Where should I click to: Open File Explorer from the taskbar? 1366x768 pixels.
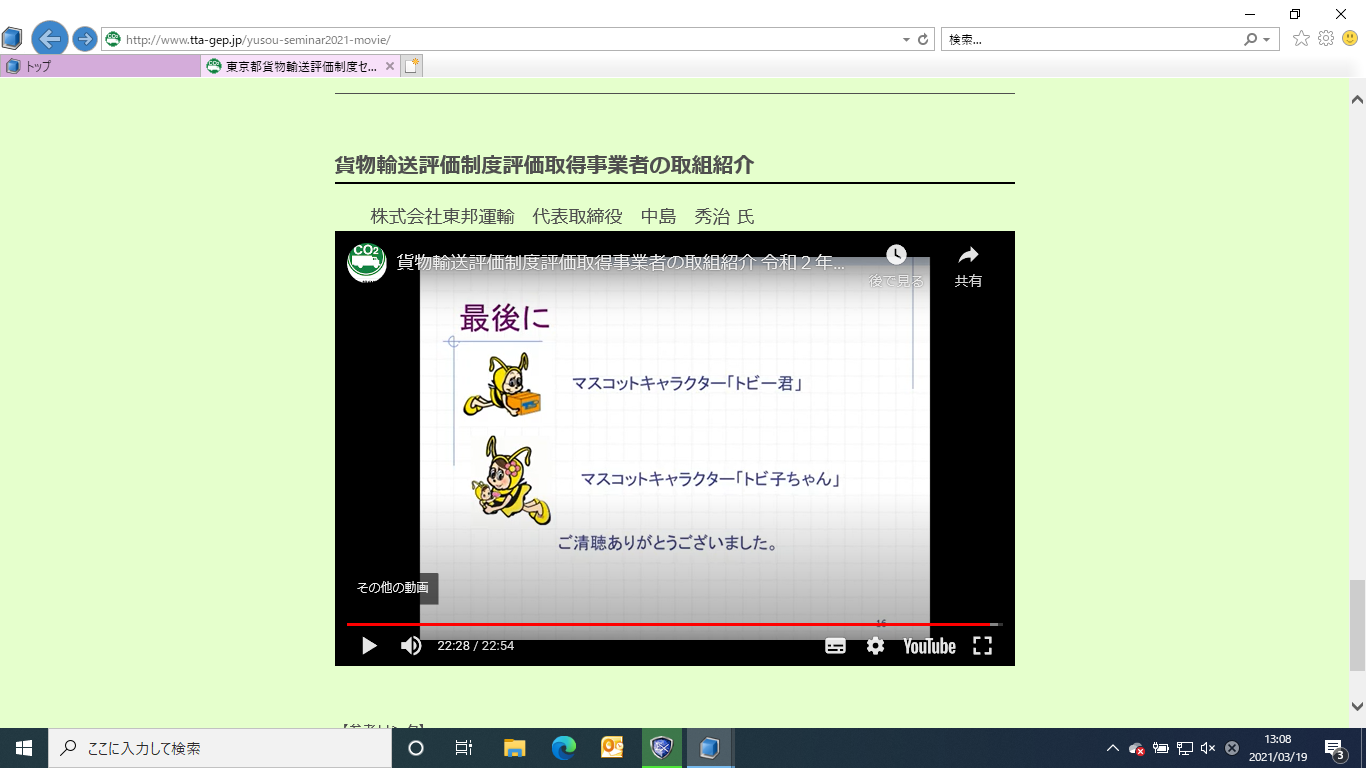pos(515,748)
